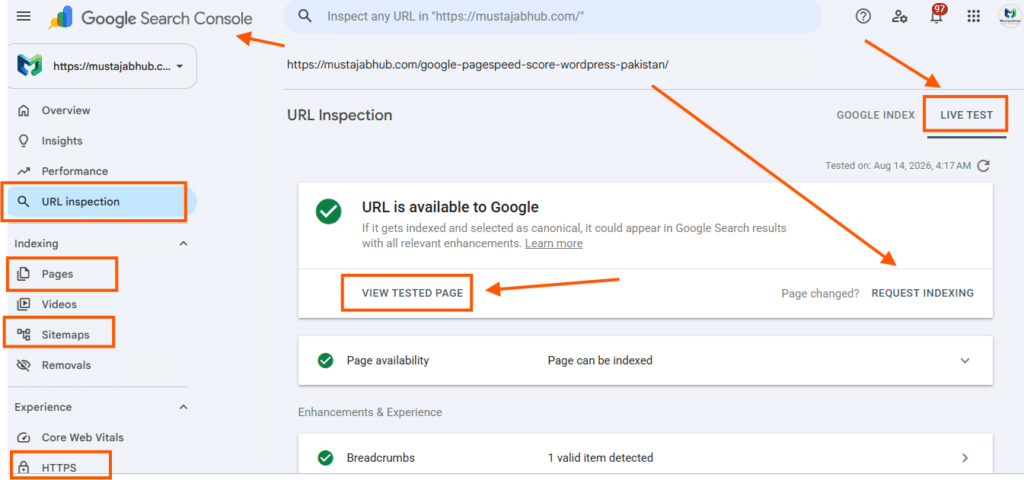Expand the Page availability row
1024x480 pixels.
pyautogui.click(x=965, y=360)
